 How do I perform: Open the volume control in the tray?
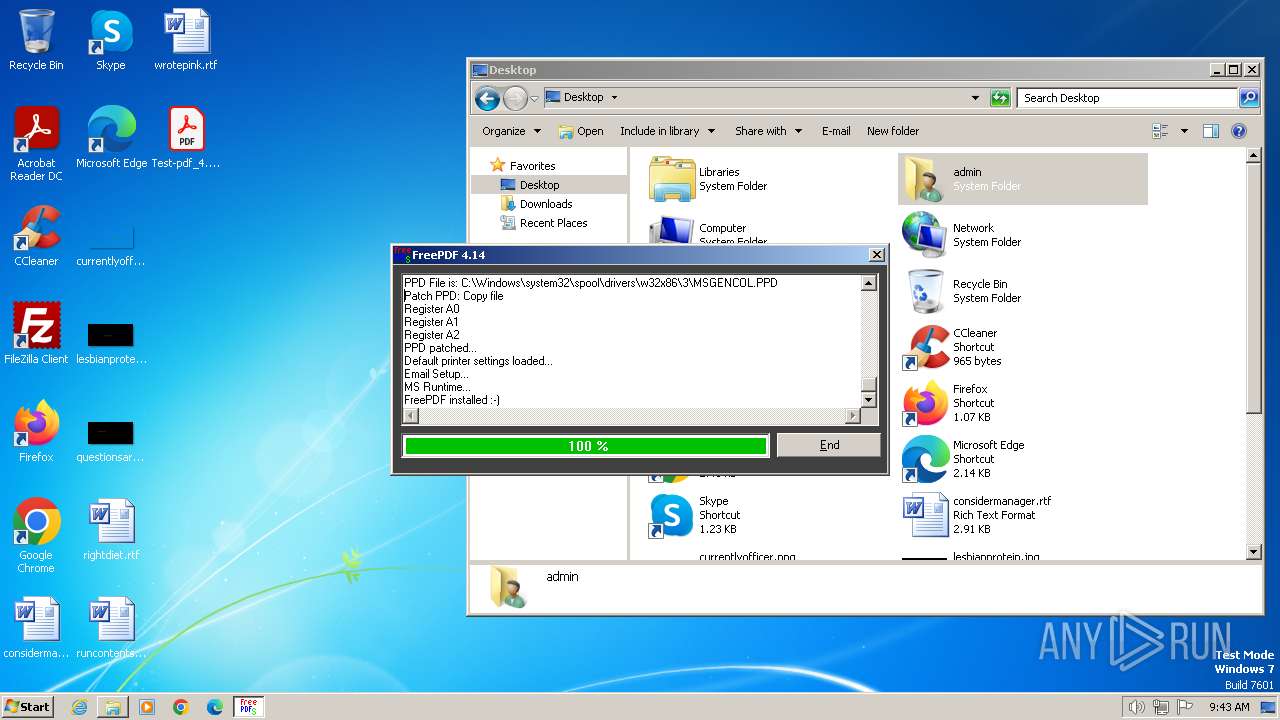click(x=1136, y=707)
